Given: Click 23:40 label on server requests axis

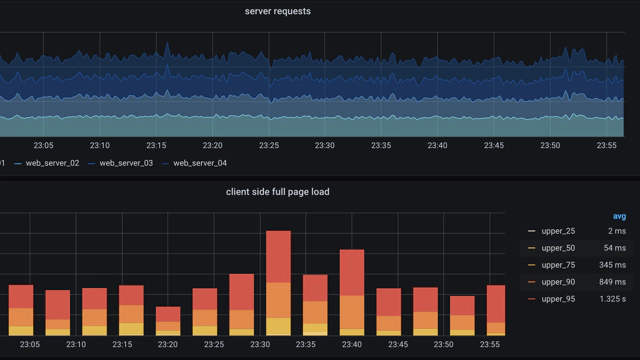Looking at the screenshot, I should 437,145.
